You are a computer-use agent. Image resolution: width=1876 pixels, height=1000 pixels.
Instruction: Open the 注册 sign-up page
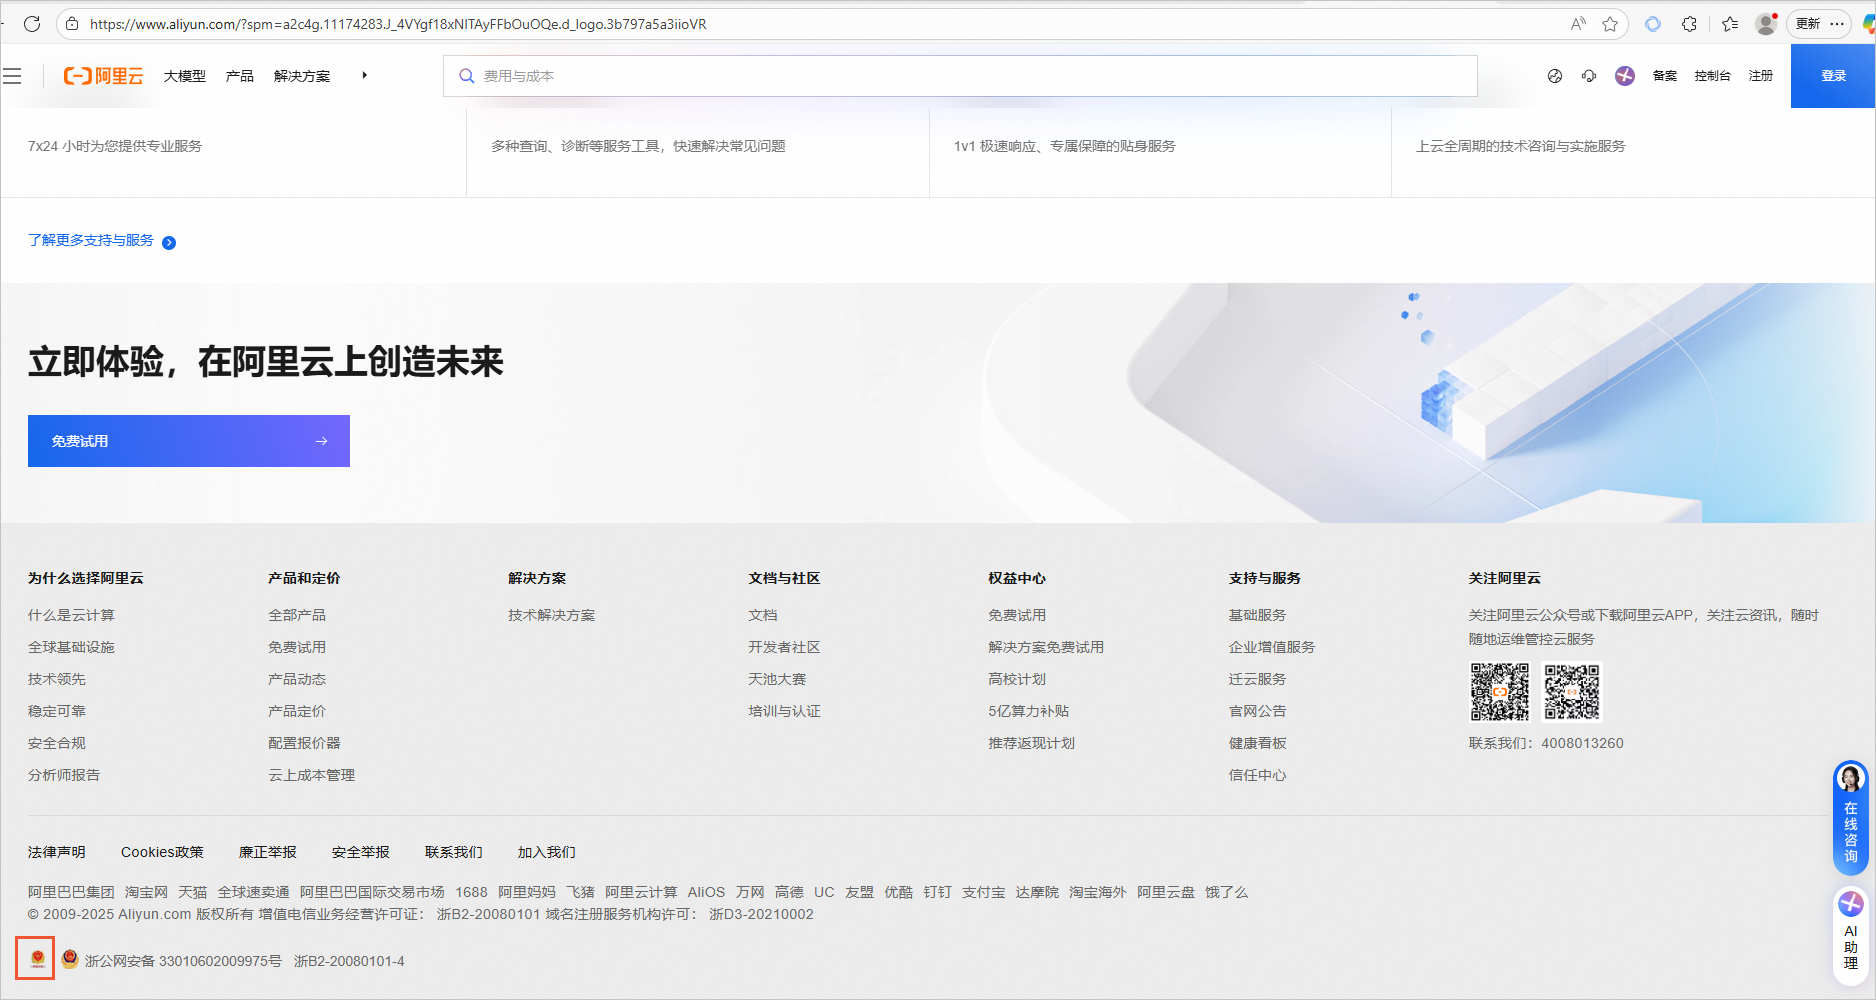pos(1761,76)
